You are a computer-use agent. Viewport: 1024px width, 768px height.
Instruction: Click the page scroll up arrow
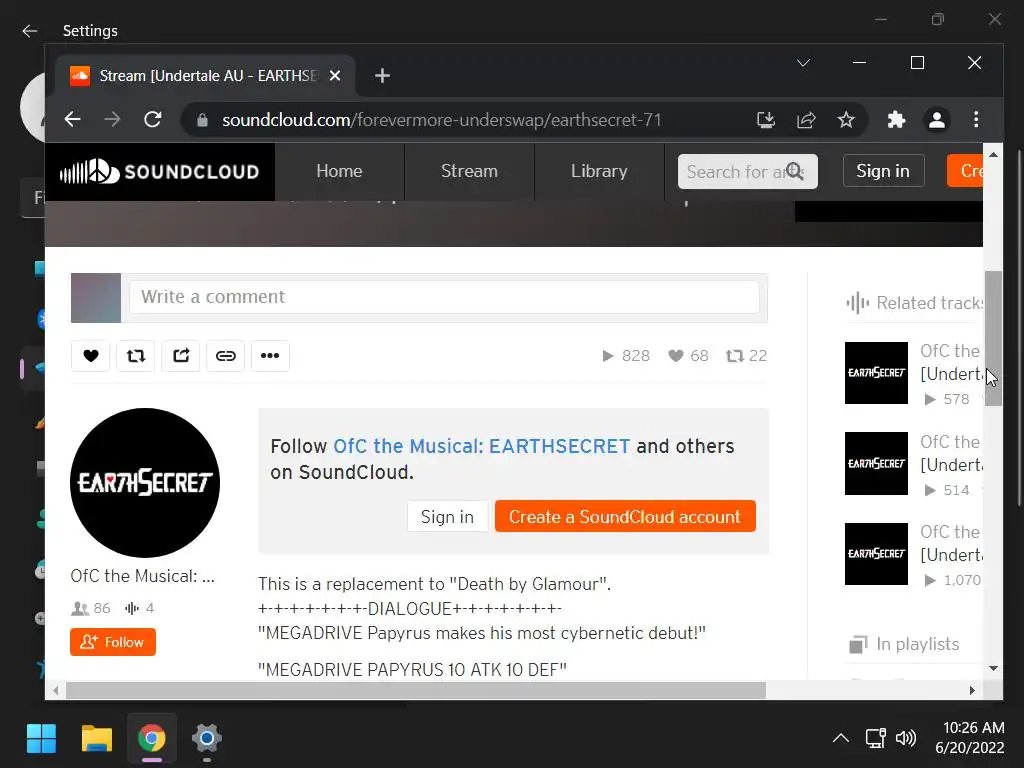click(993, 155)
